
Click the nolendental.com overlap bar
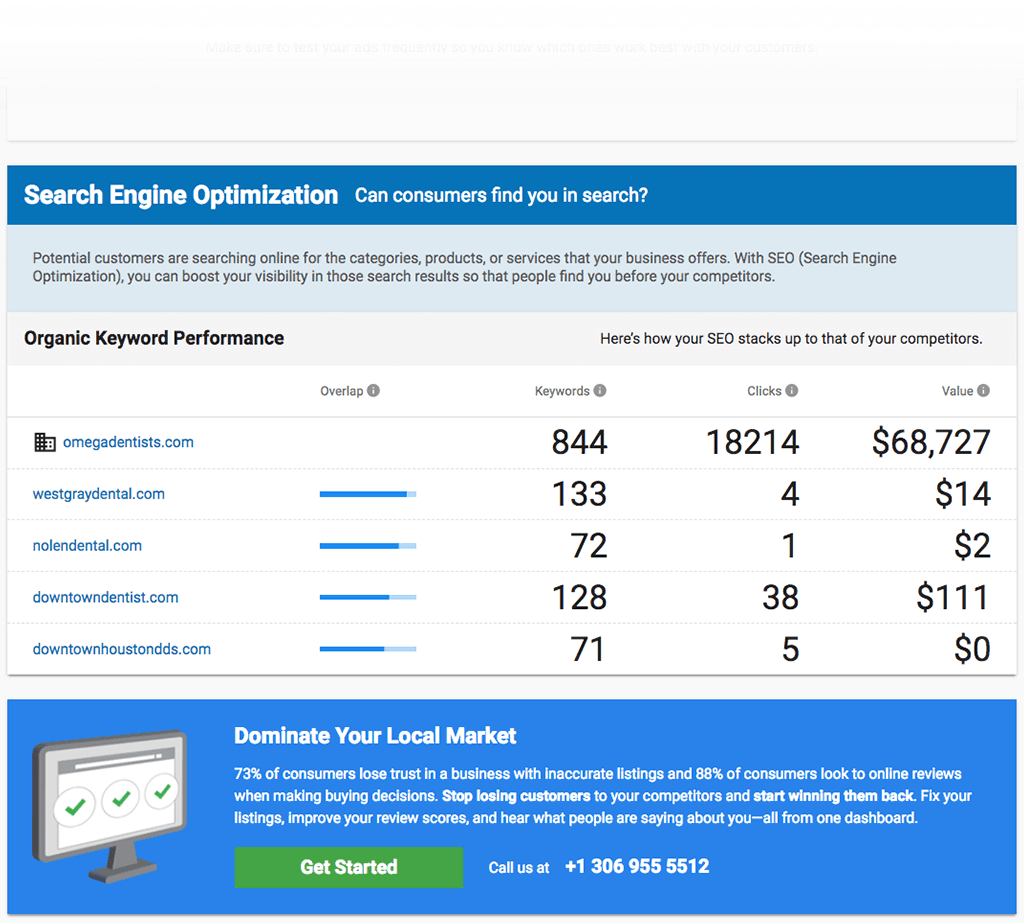368,546
